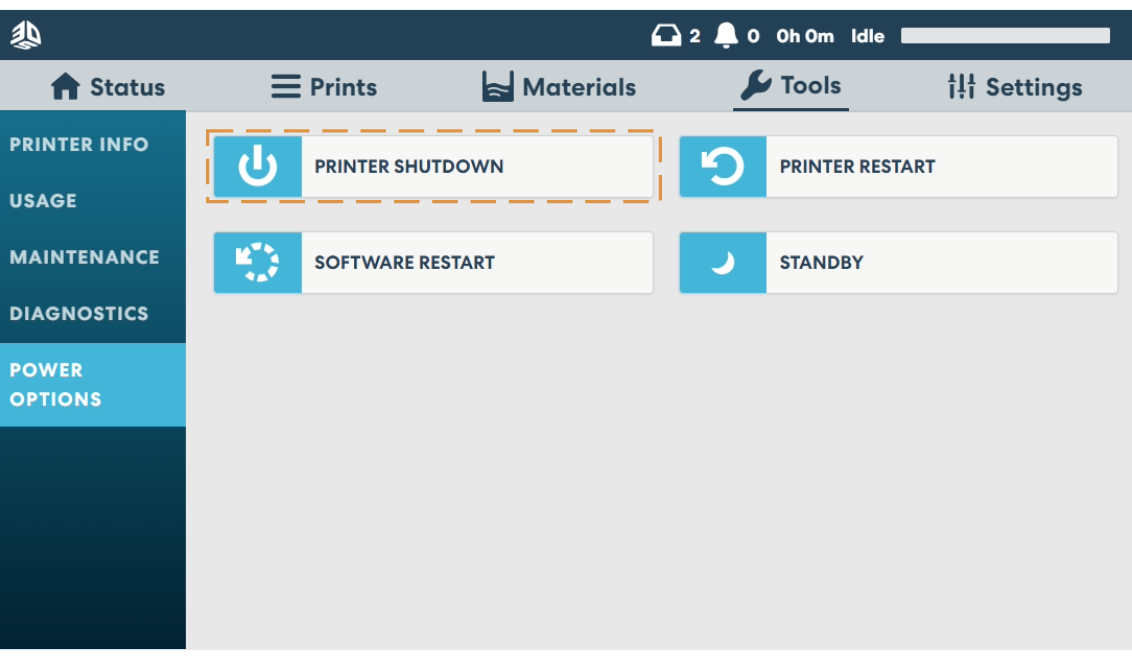The height and width of the screenshot is (660, 1132).
Task: Click the moon icon next to Standby
Action: tap(722, 262)
